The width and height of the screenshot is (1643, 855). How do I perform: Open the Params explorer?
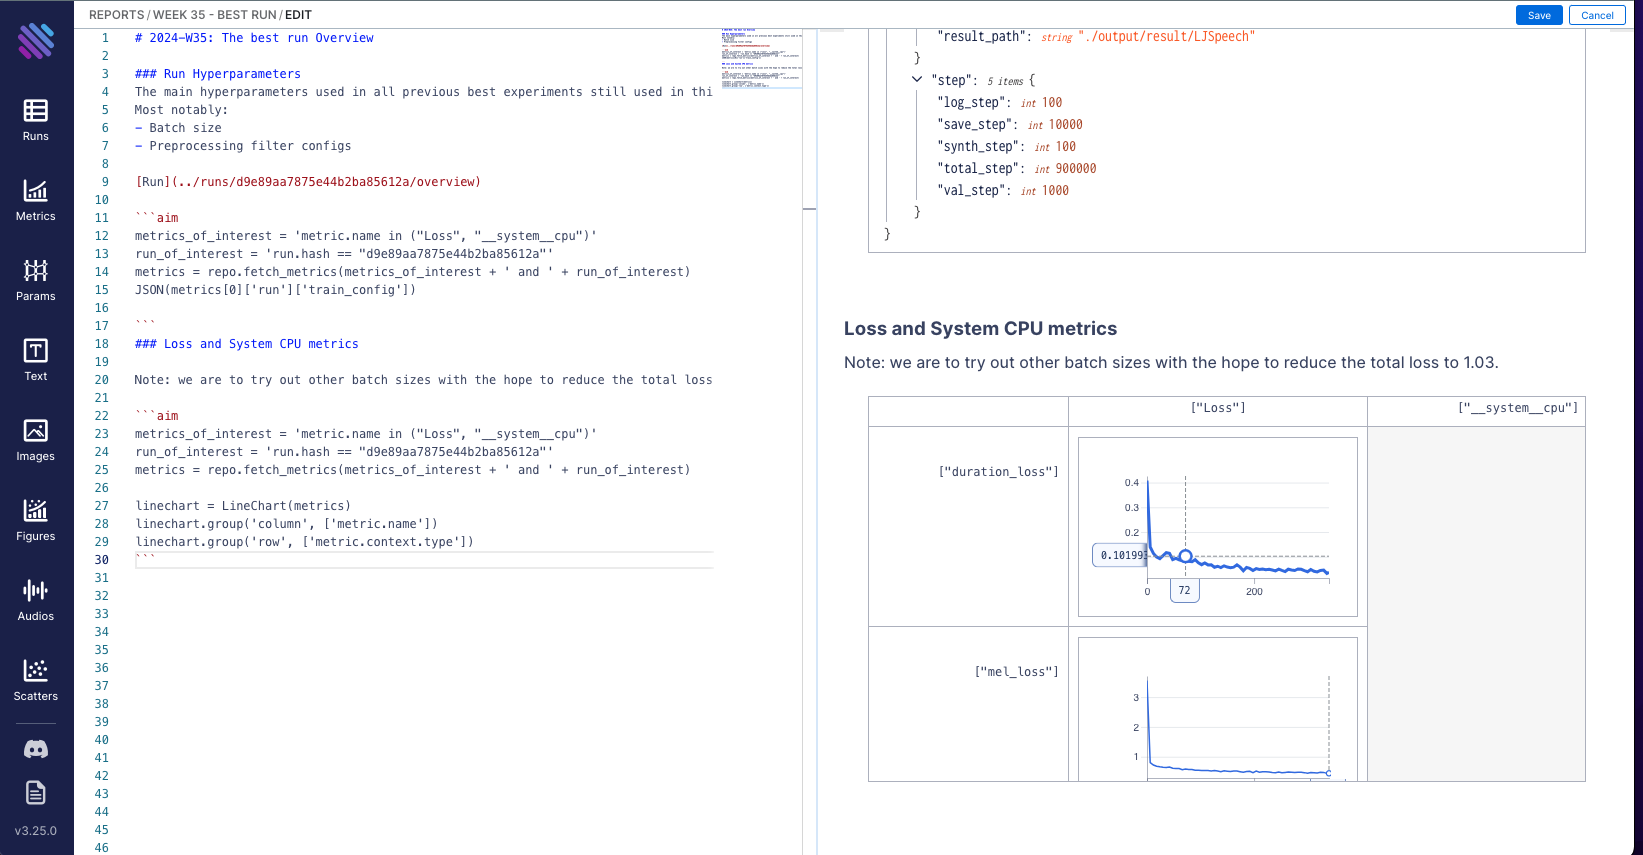pyautogui.click(x=36, y=280)
